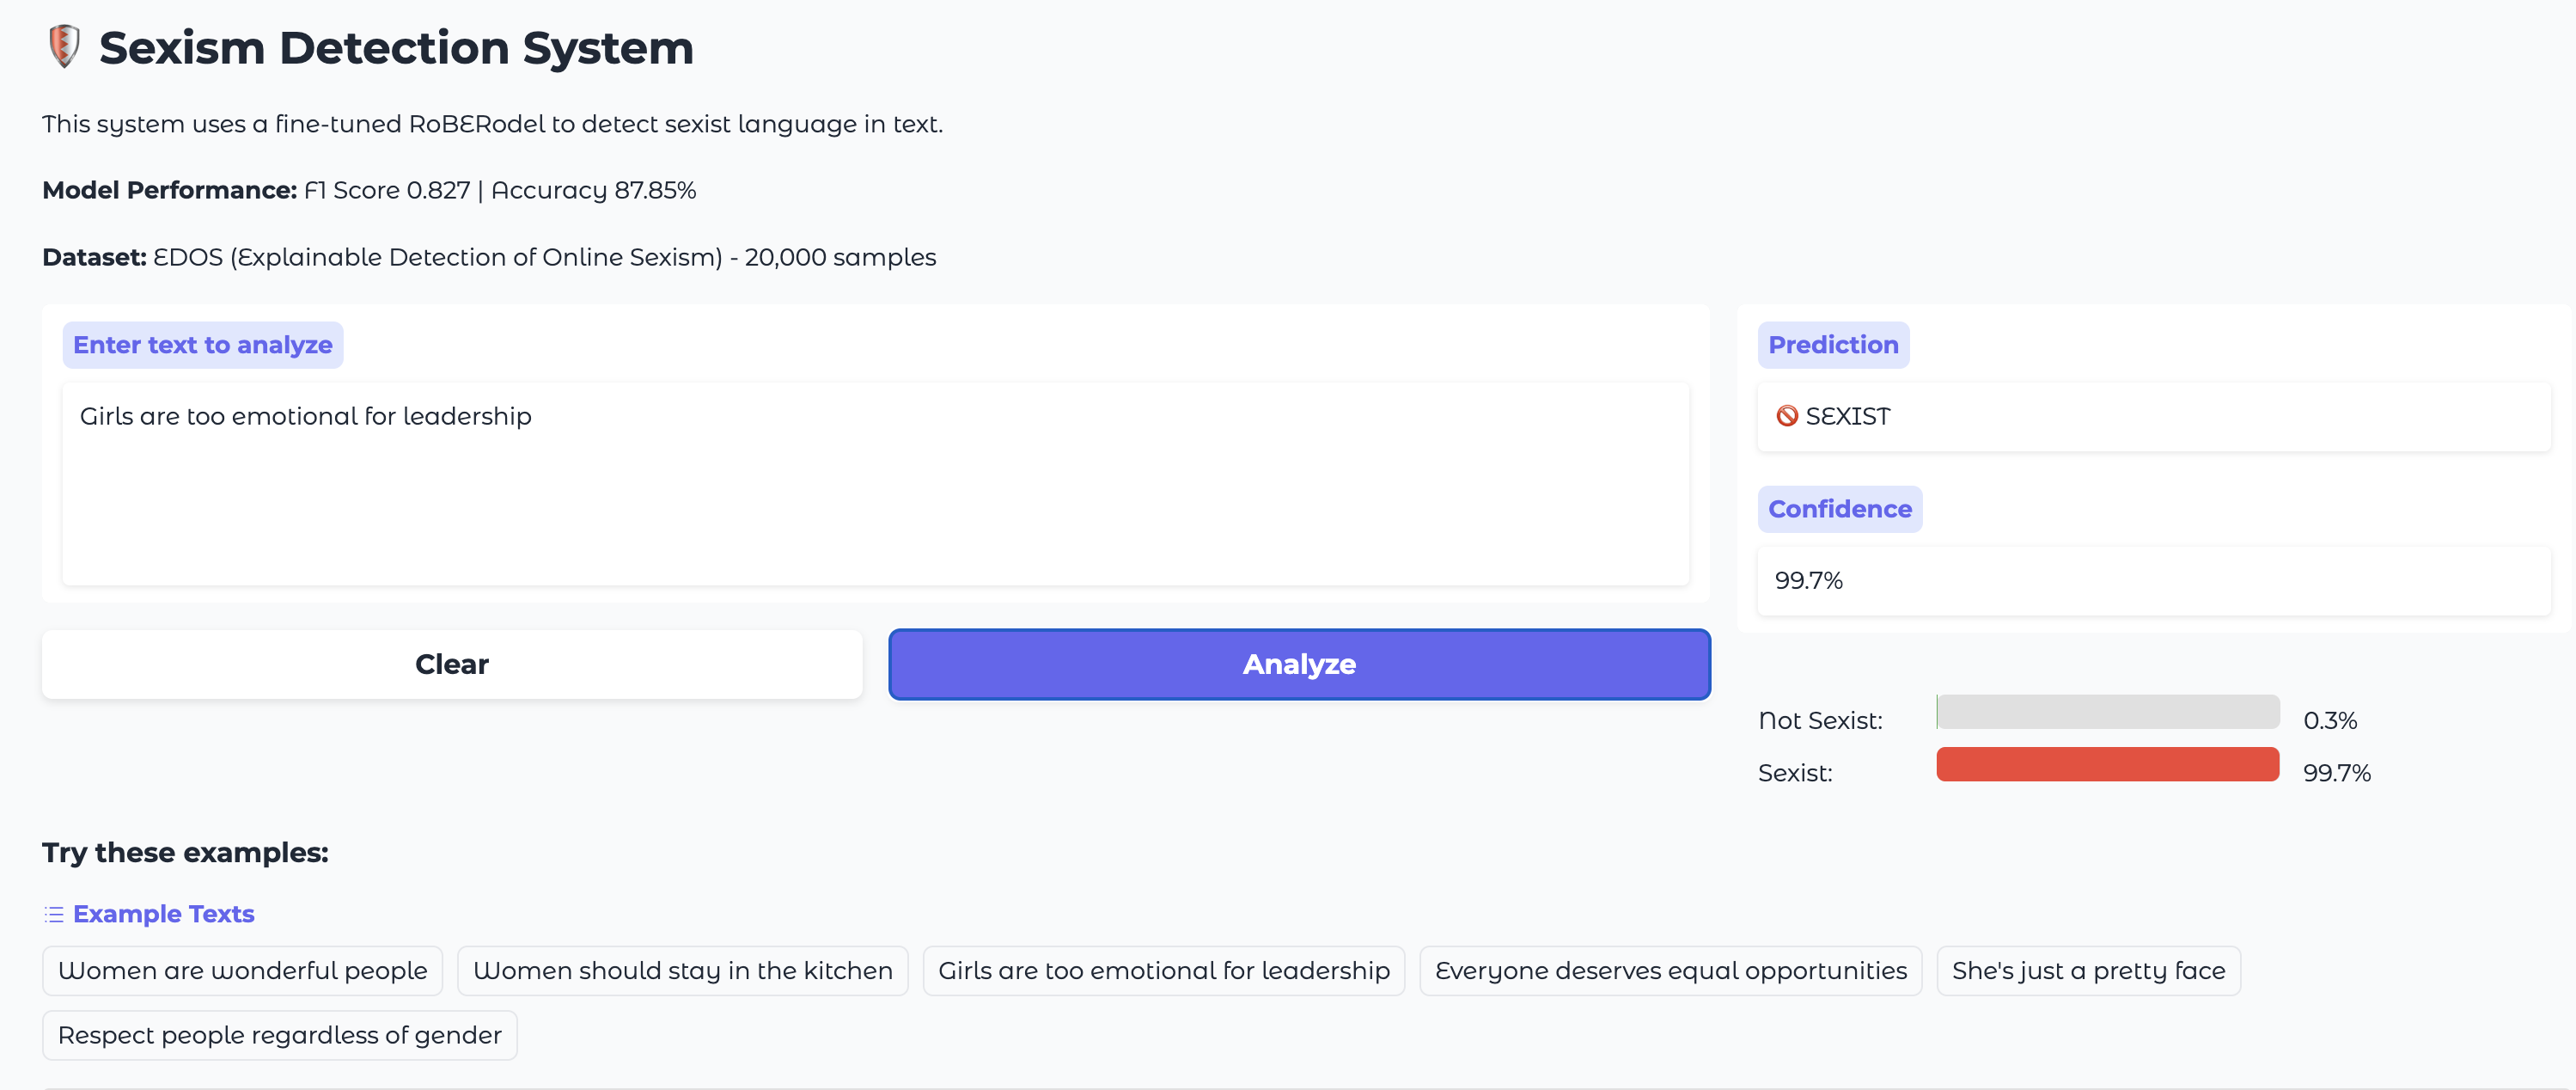Select the 'Women are wonderful people' example
The image size is (2576, 1090).
[241, 970]
